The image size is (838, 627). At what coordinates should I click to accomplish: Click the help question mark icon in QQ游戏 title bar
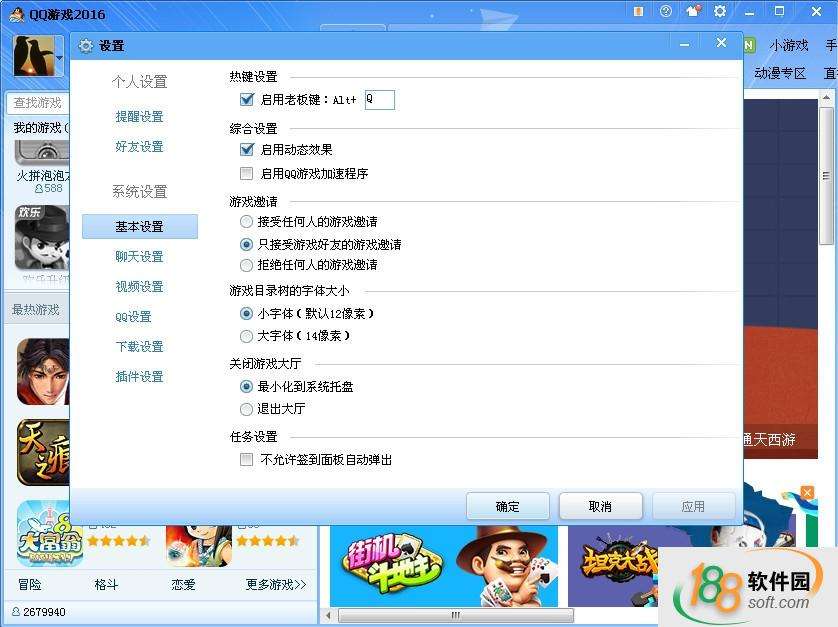665,11
